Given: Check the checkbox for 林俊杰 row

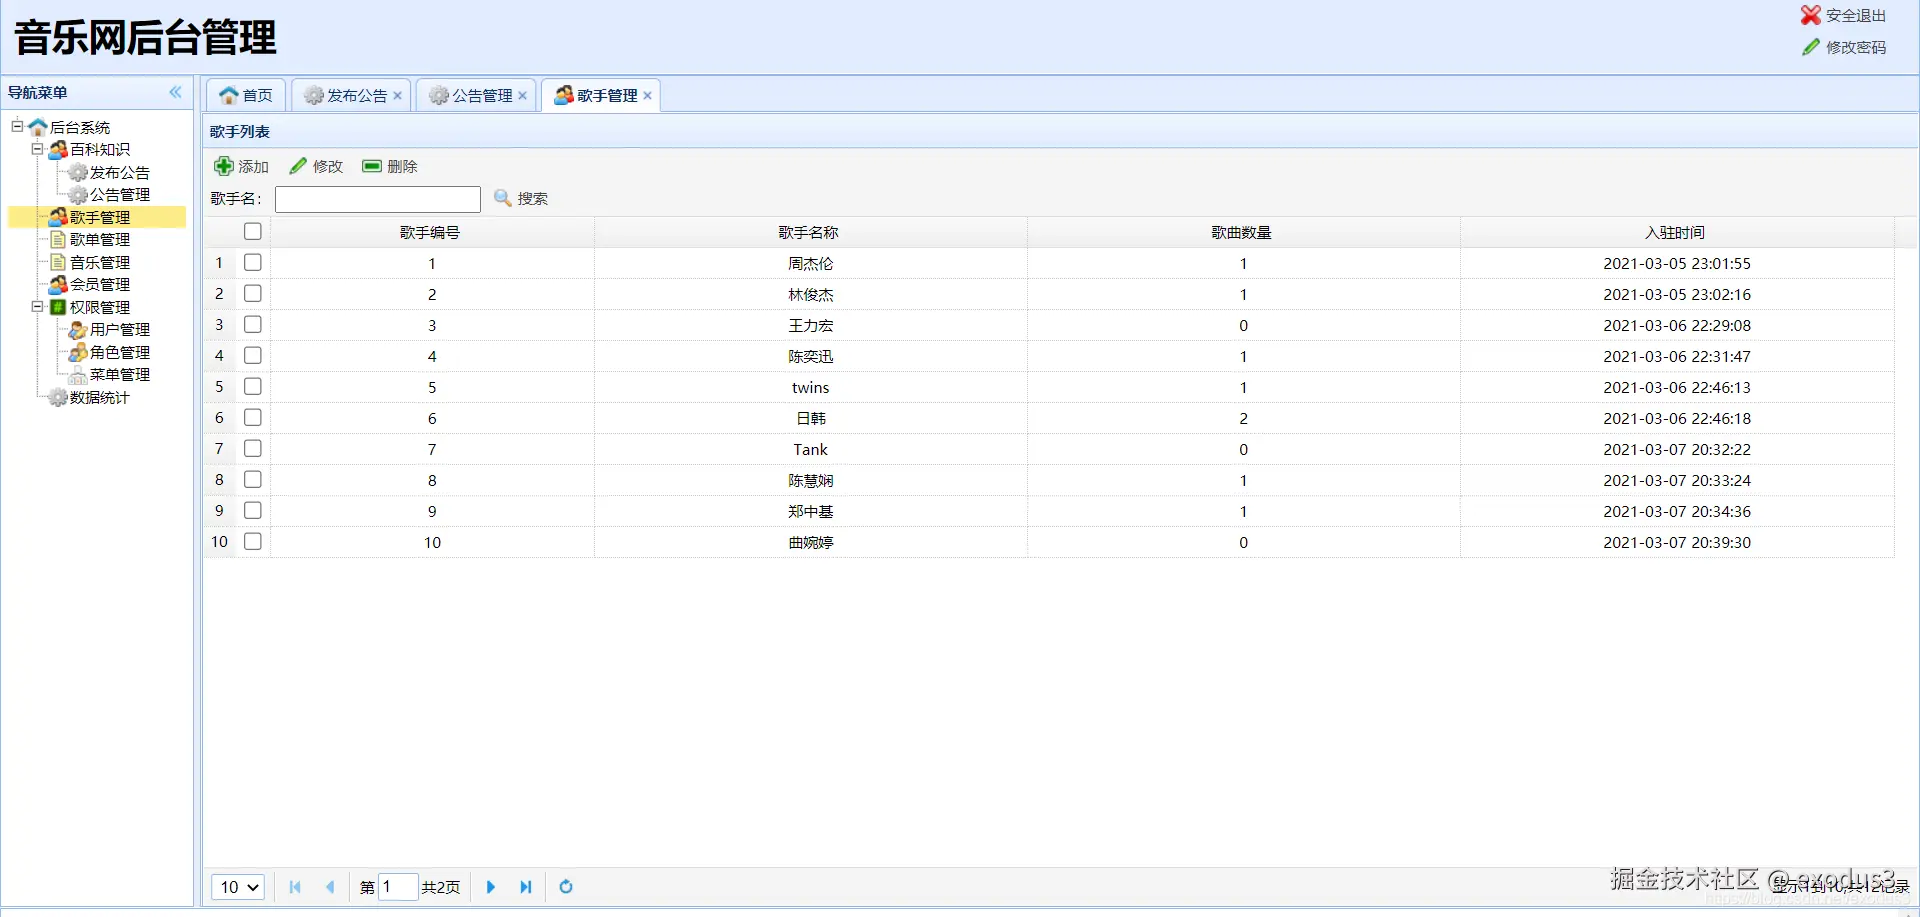Looking at the screenshot, I should coord(253,293).
